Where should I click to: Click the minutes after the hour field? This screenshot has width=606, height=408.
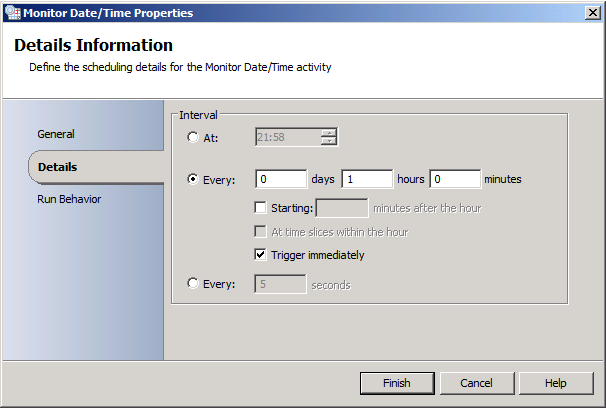pos(341,208)
